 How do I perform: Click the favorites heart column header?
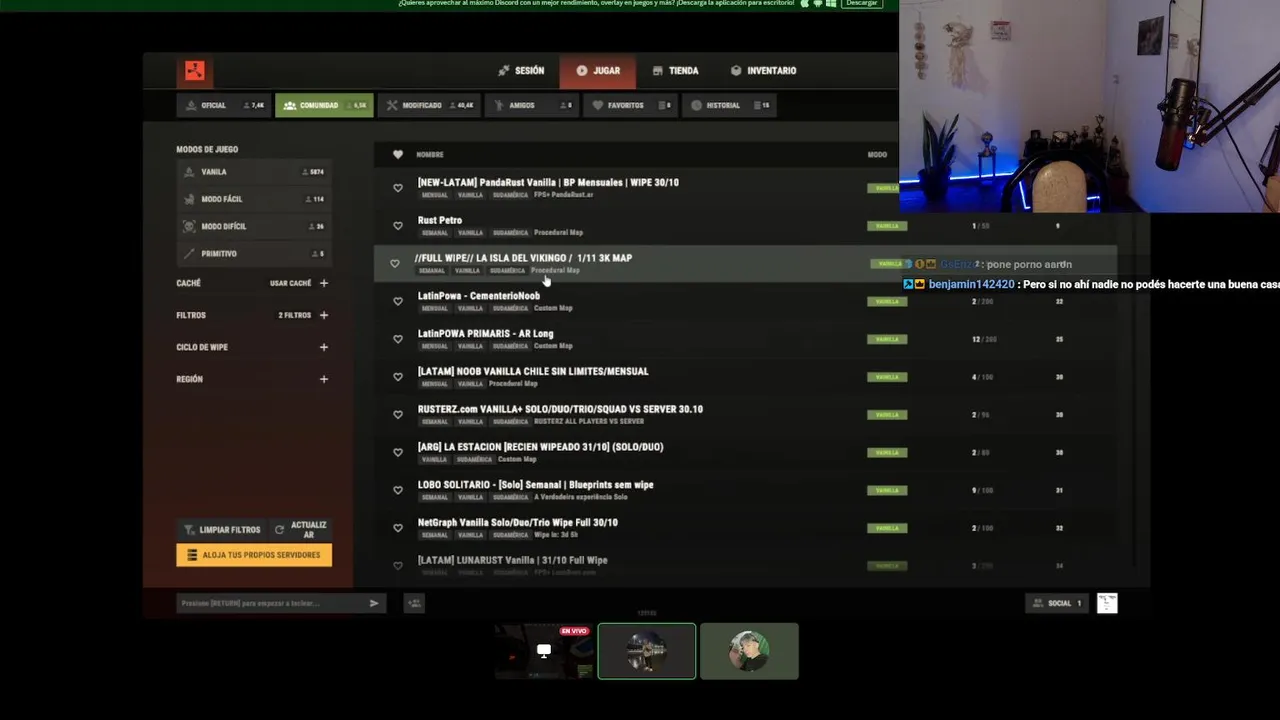point(398,154)
